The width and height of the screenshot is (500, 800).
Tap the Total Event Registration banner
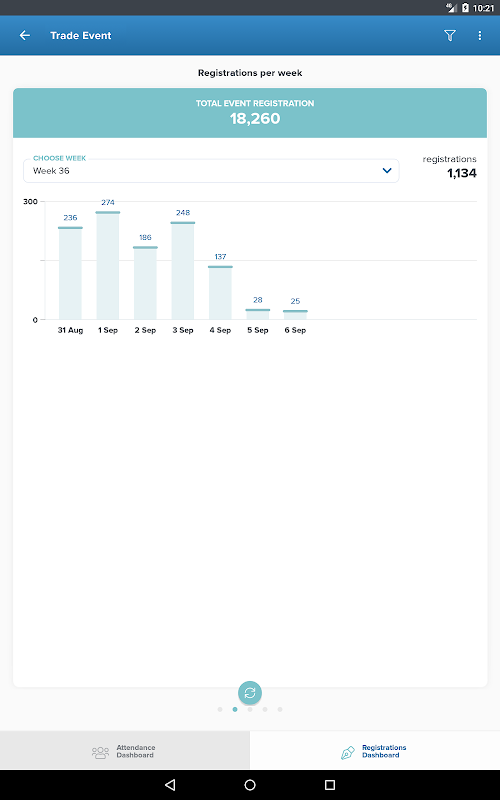(x=250, y=113)
